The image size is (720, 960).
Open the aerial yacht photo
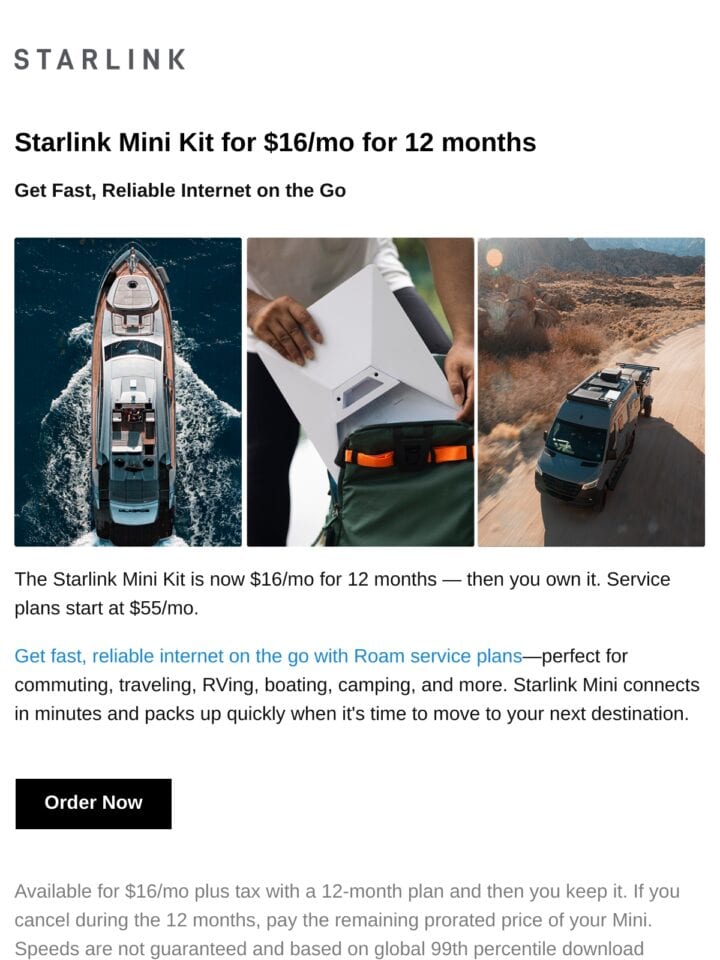click(x=128, y=392)
